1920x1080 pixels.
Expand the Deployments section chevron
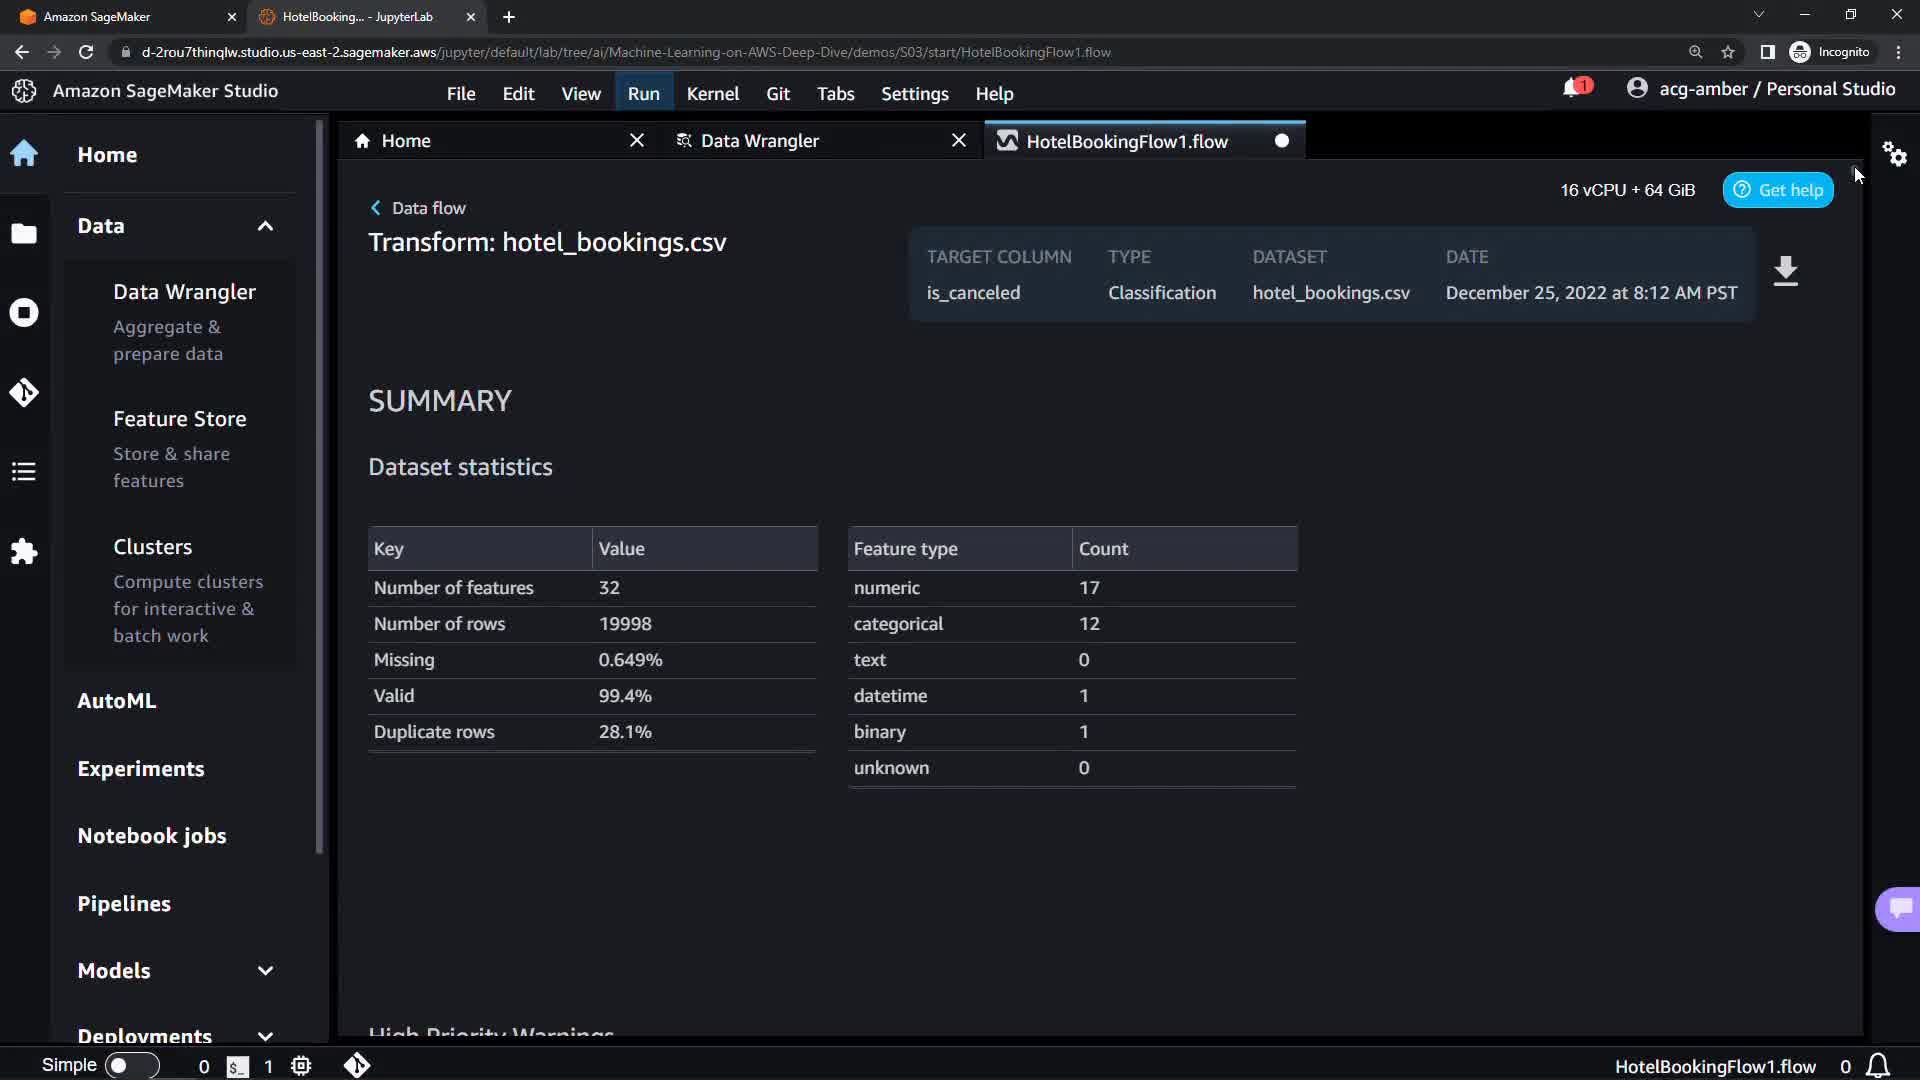pyautogui.click(x=265, y=1036)
